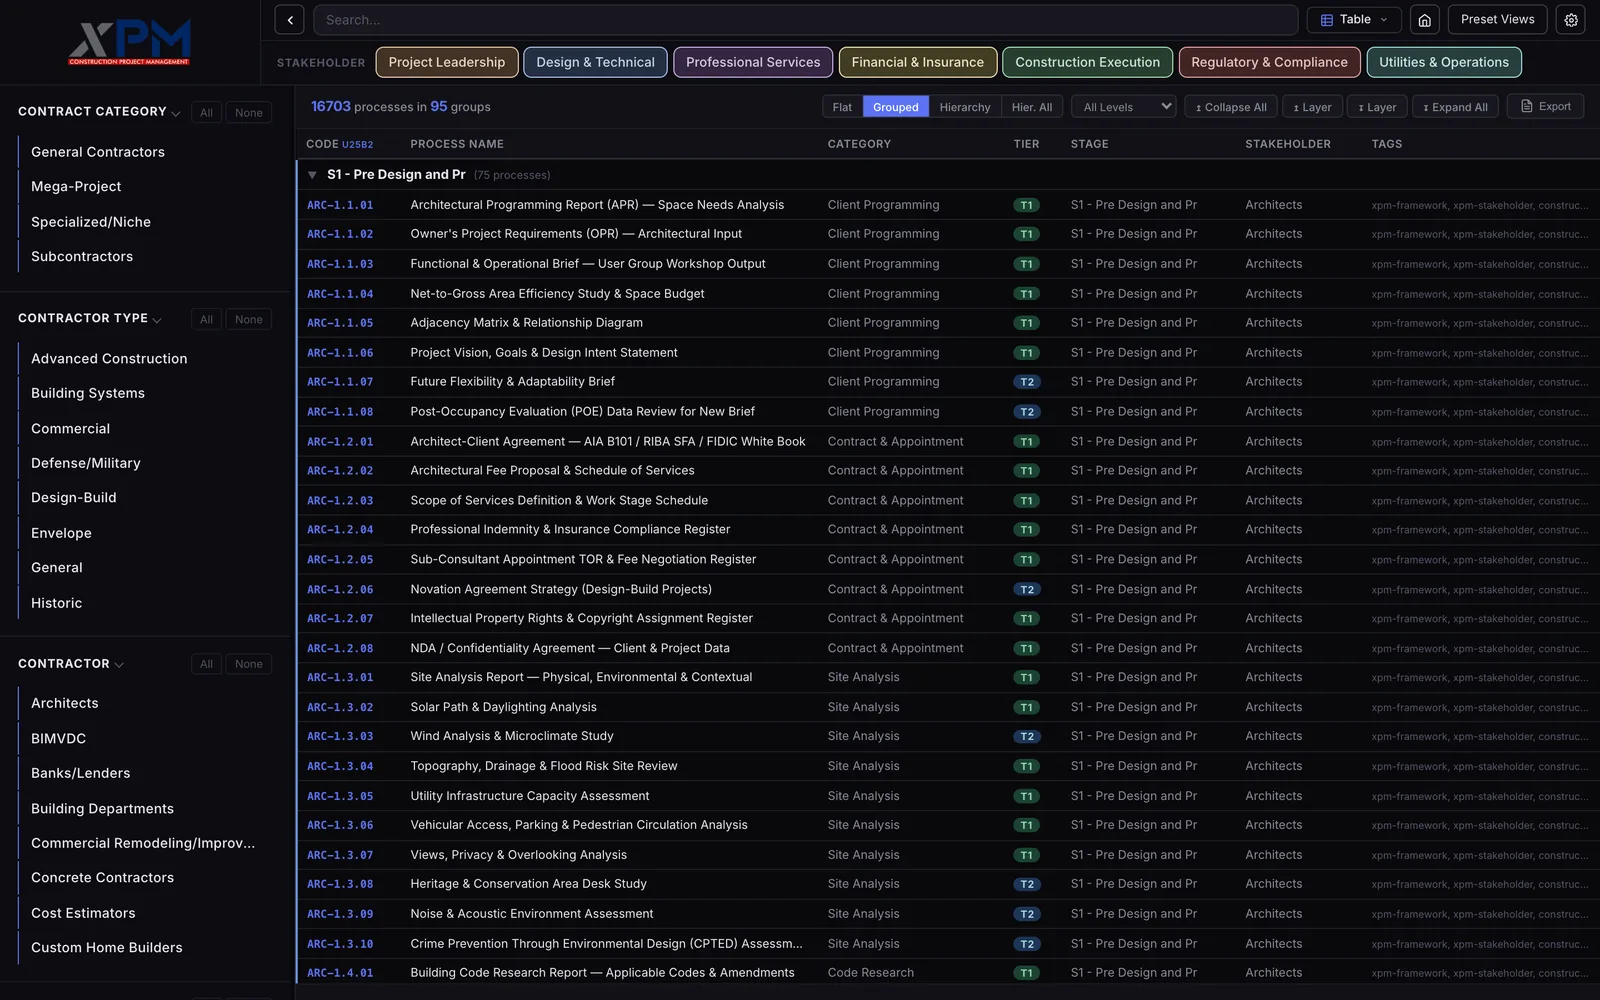Click None in Contractor Type filter

(249, 320)
